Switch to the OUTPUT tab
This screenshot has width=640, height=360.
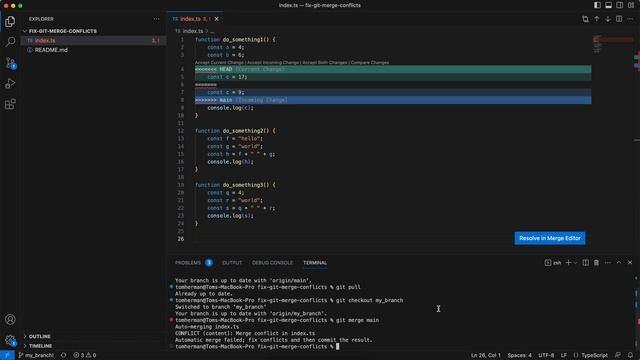click(x=232, y=263)
